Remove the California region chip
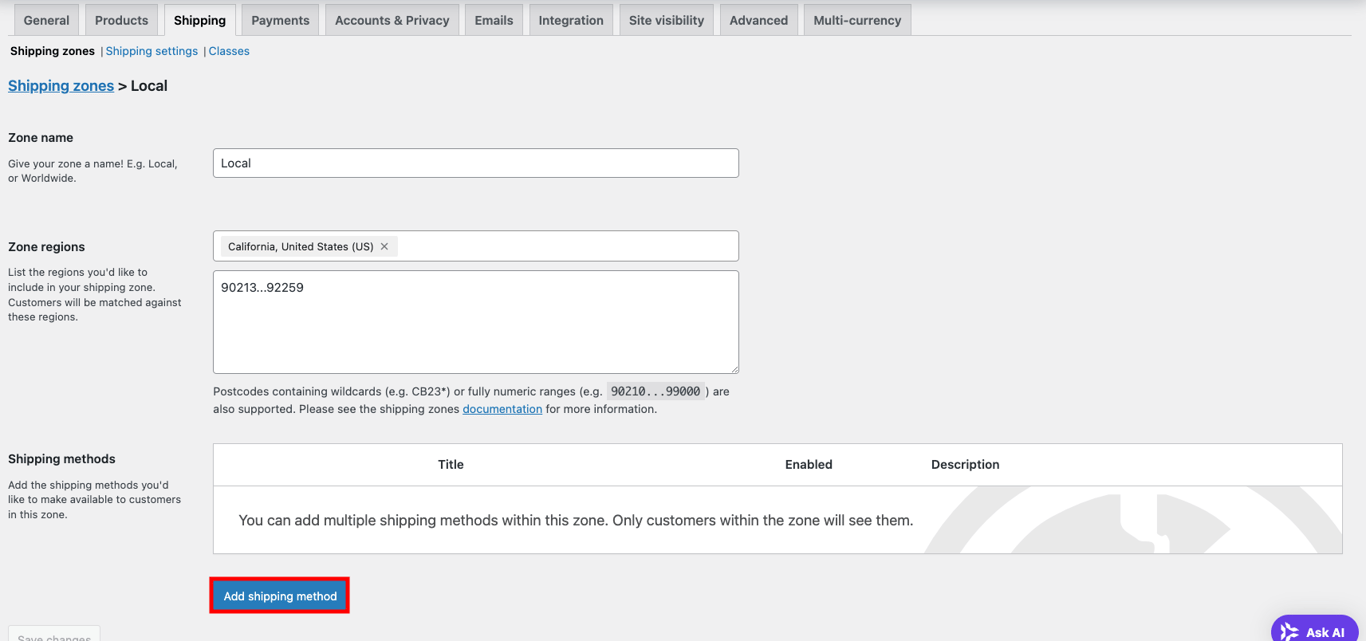 (384, 245)
